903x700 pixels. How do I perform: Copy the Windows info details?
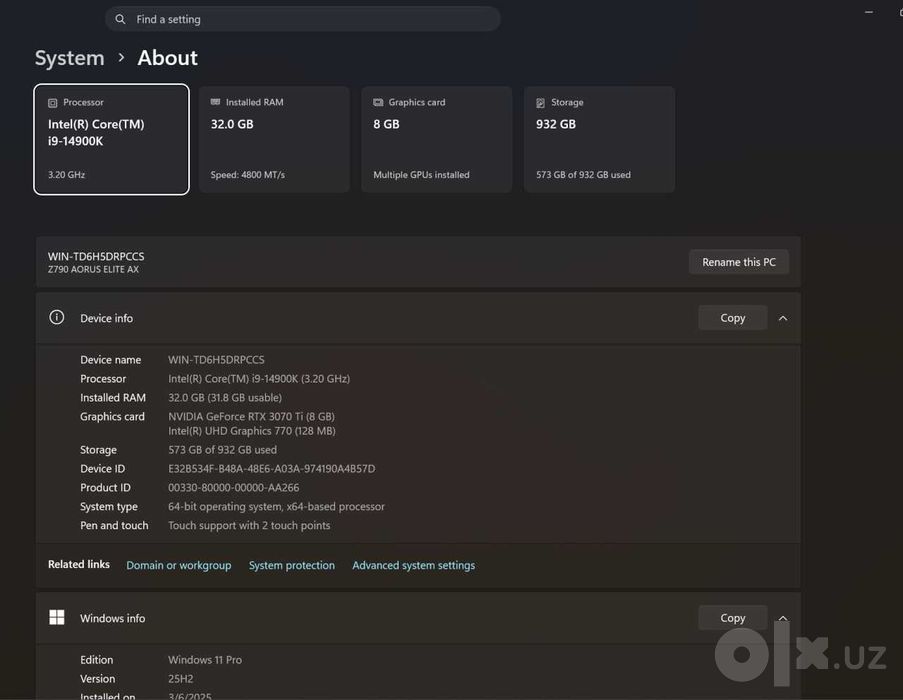[733, 618]
